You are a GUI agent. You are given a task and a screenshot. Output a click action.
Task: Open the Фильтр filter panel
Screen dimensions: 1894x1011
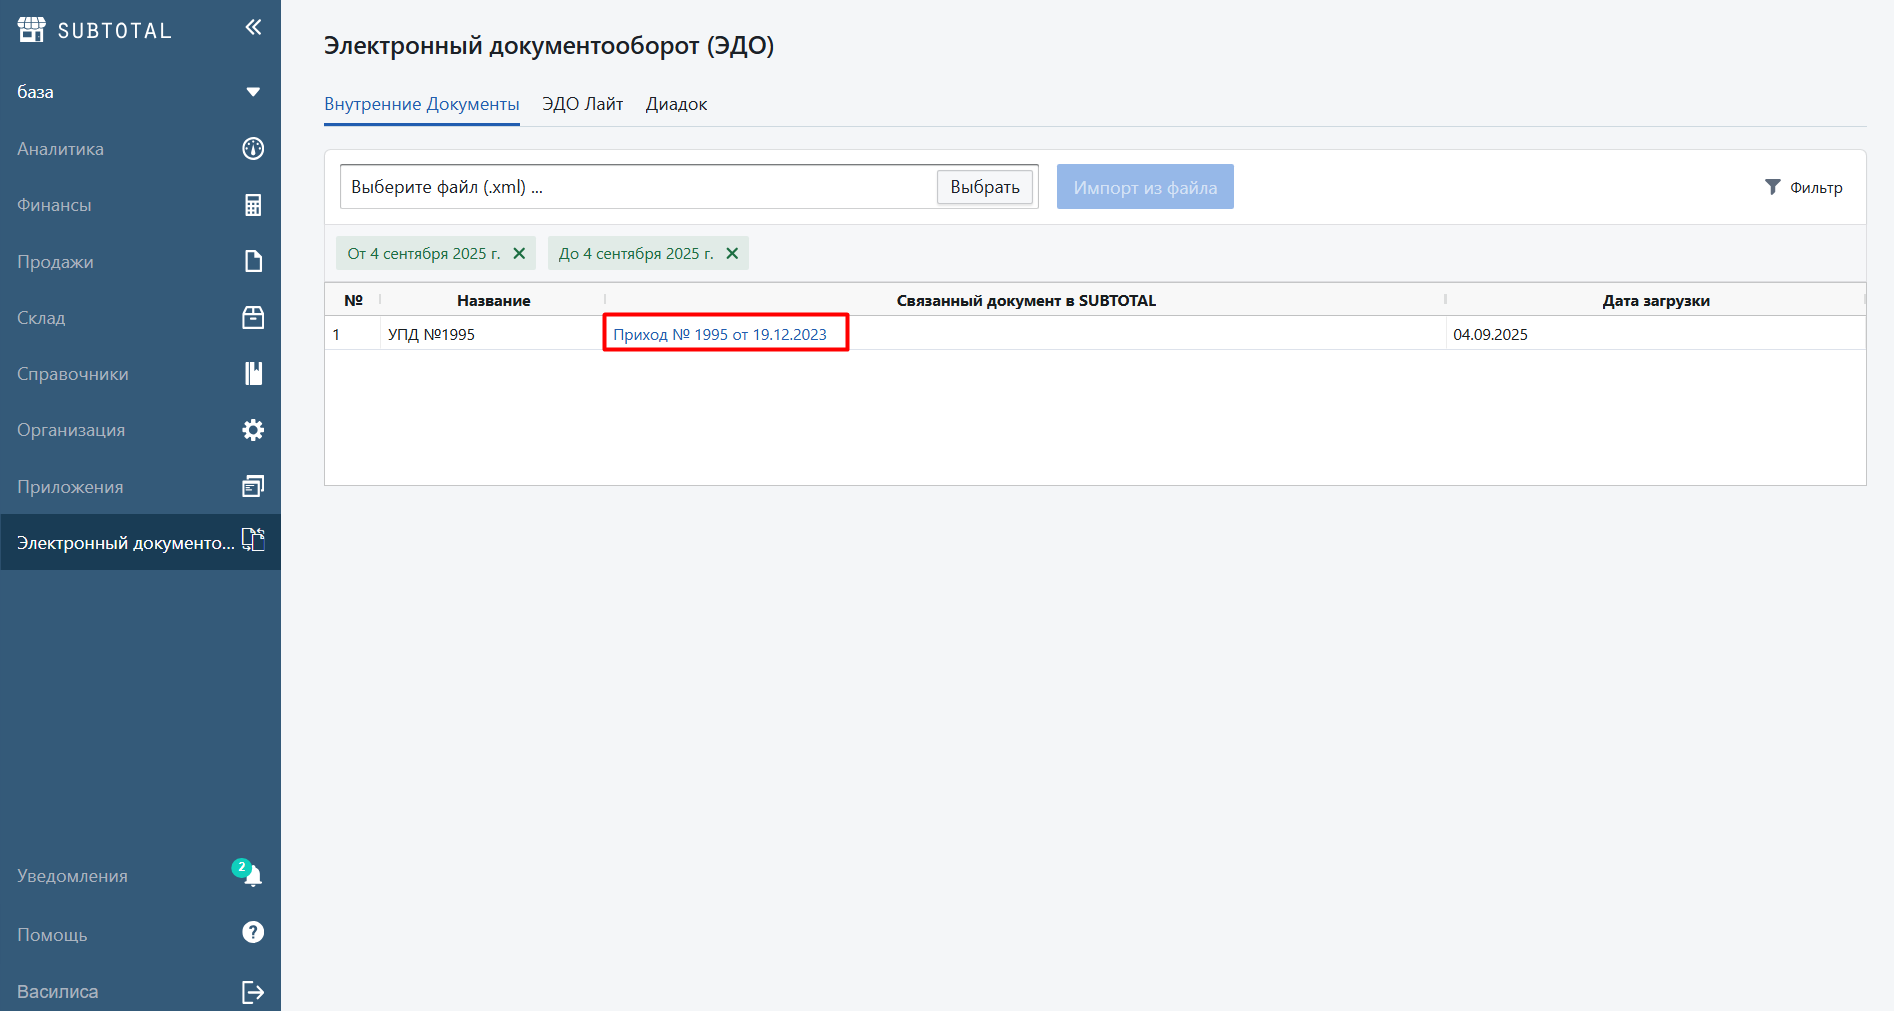[x=1804, y=188]
